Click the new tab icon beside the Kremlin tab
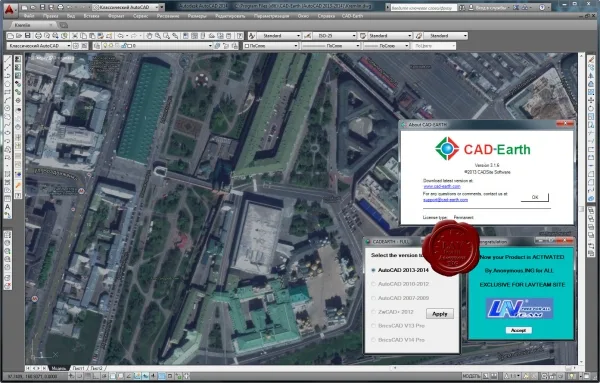Image resolution: width=600 pixels, height=383 pixels. pos(64,25)
